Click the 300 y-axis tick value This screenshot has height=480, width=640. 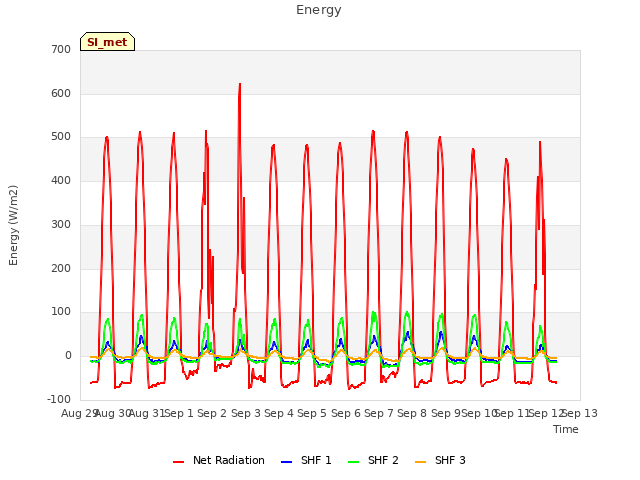[x=61, y=224]
